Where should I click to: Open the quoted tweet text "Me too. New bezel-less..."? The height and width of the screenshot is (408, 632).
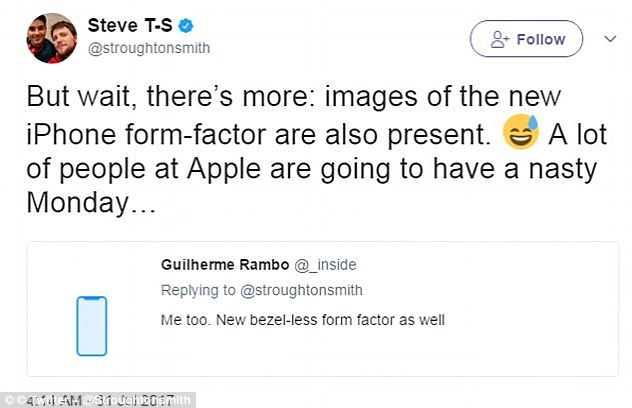pyautogui.click(x=300, y=320)
